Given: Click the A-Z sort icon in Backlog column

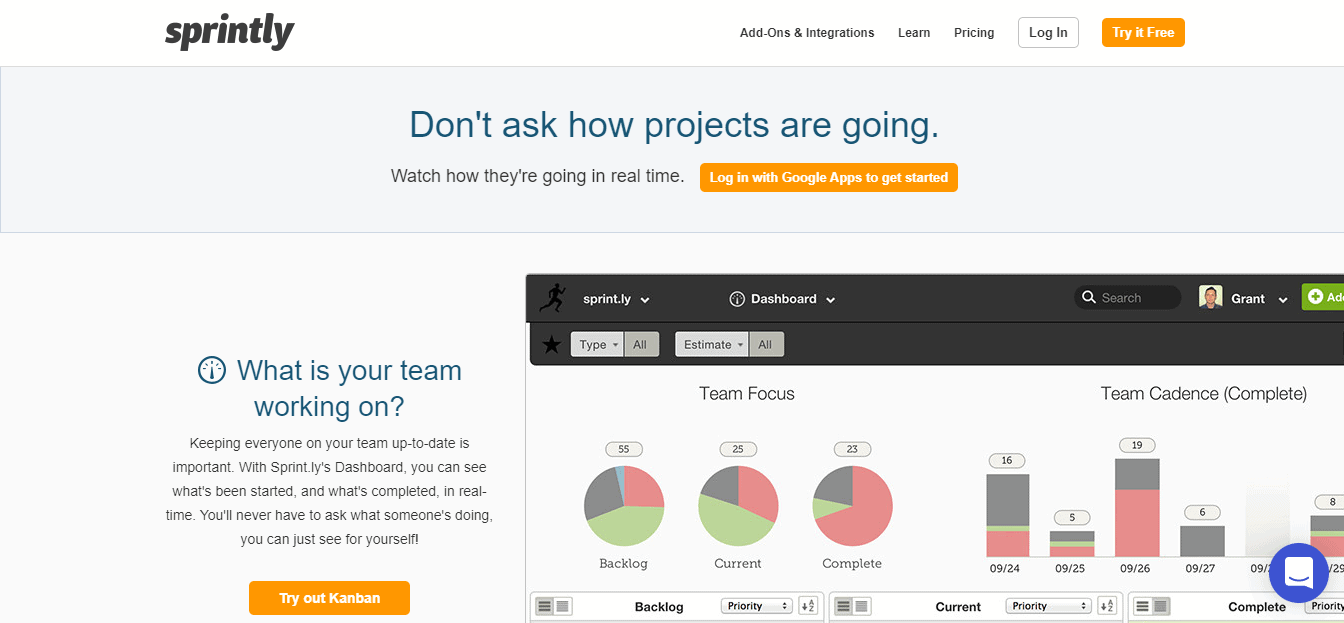Looking at the screenshot, I should click(808, 606).
